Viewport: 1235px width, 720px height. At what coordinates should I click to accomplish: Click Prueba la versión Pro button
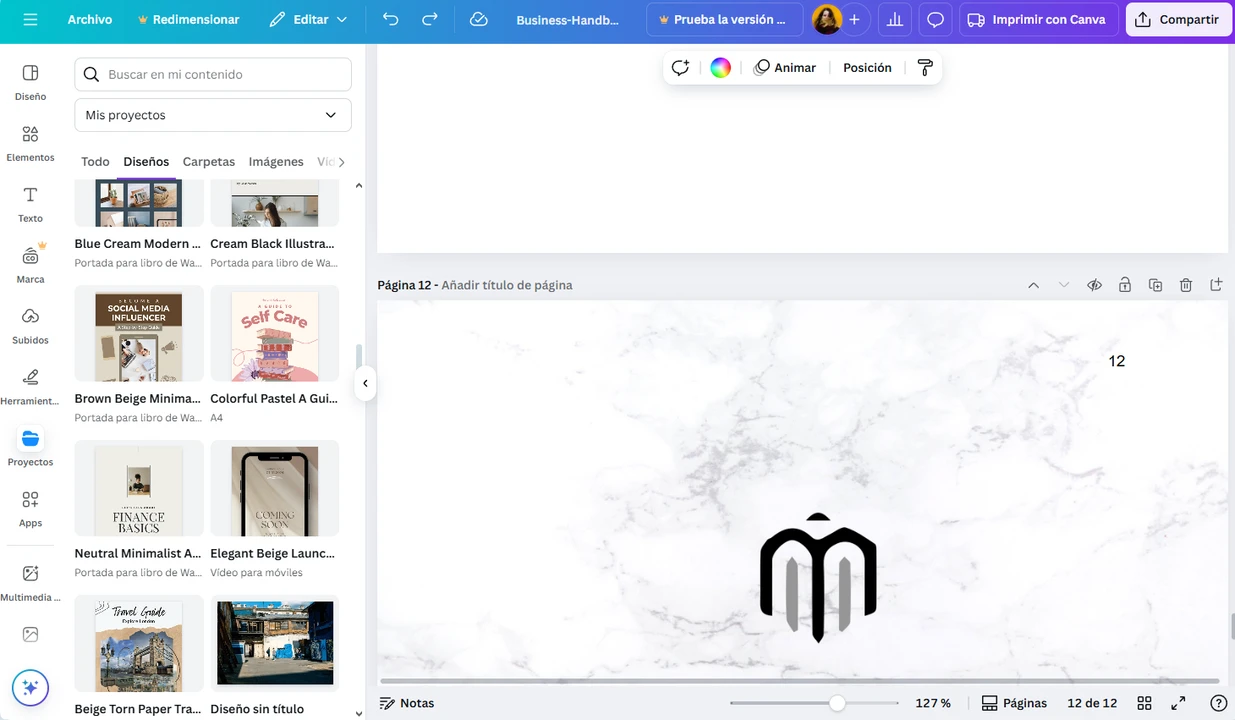coord(725,20)
